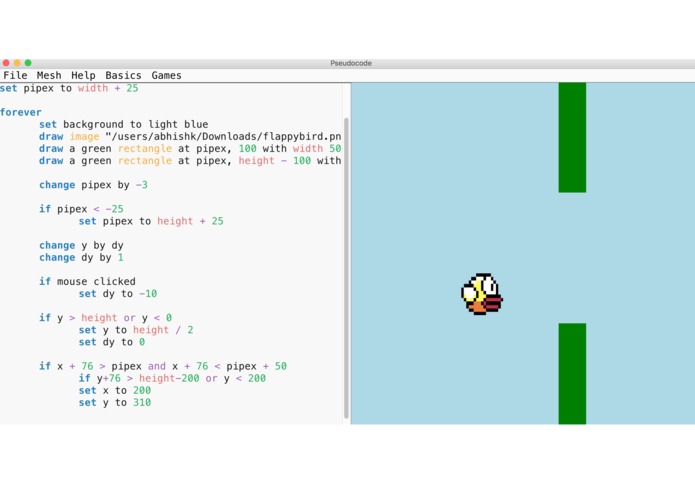Open the Basics menu
The image size is (695, 494).
tap(123, 75)
